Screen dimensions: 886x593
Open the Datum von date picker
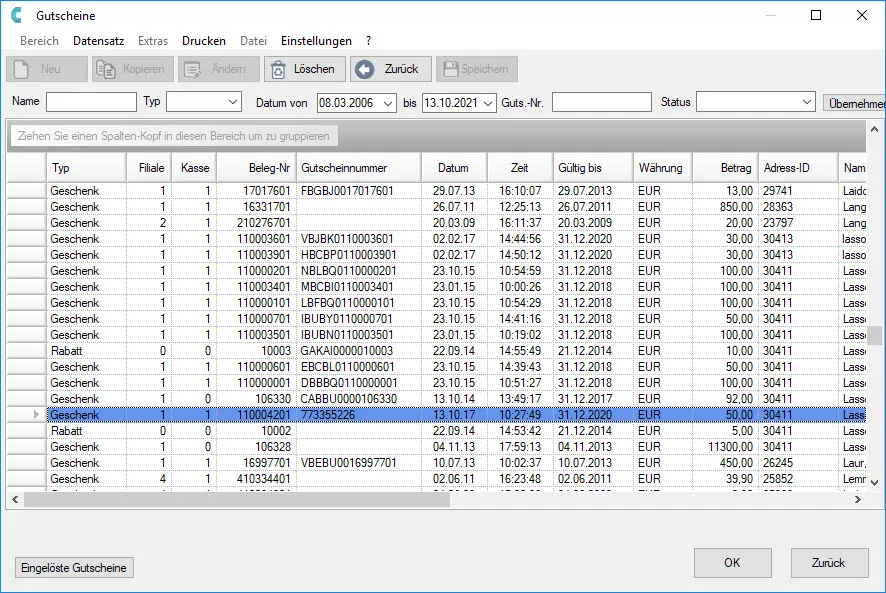pyautogui.click(x=388, y=102)
